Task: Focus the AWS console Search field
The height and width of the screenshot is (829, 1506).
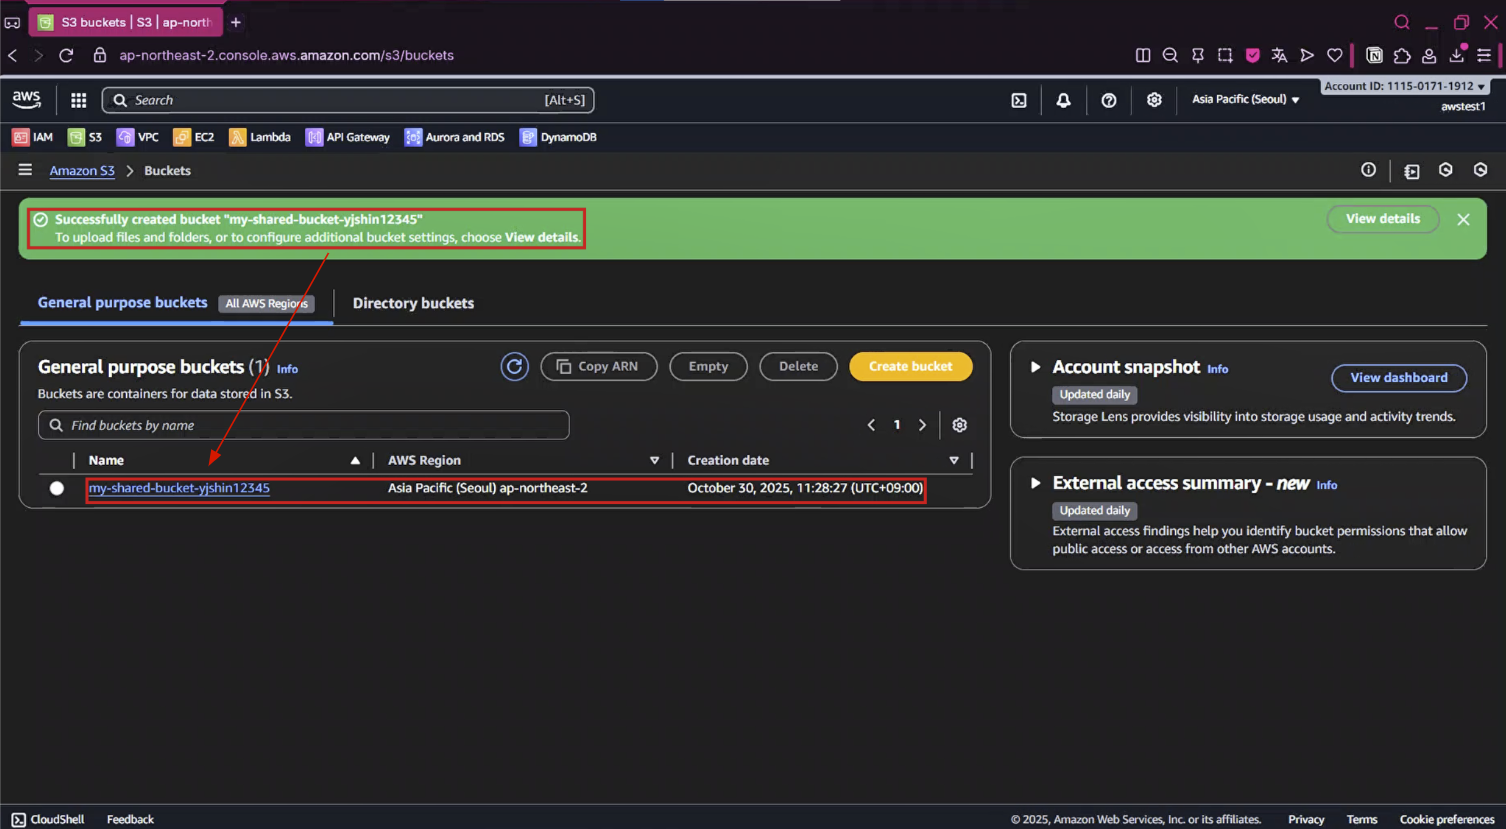Action: pyautogui.click(x=348, y=100)
